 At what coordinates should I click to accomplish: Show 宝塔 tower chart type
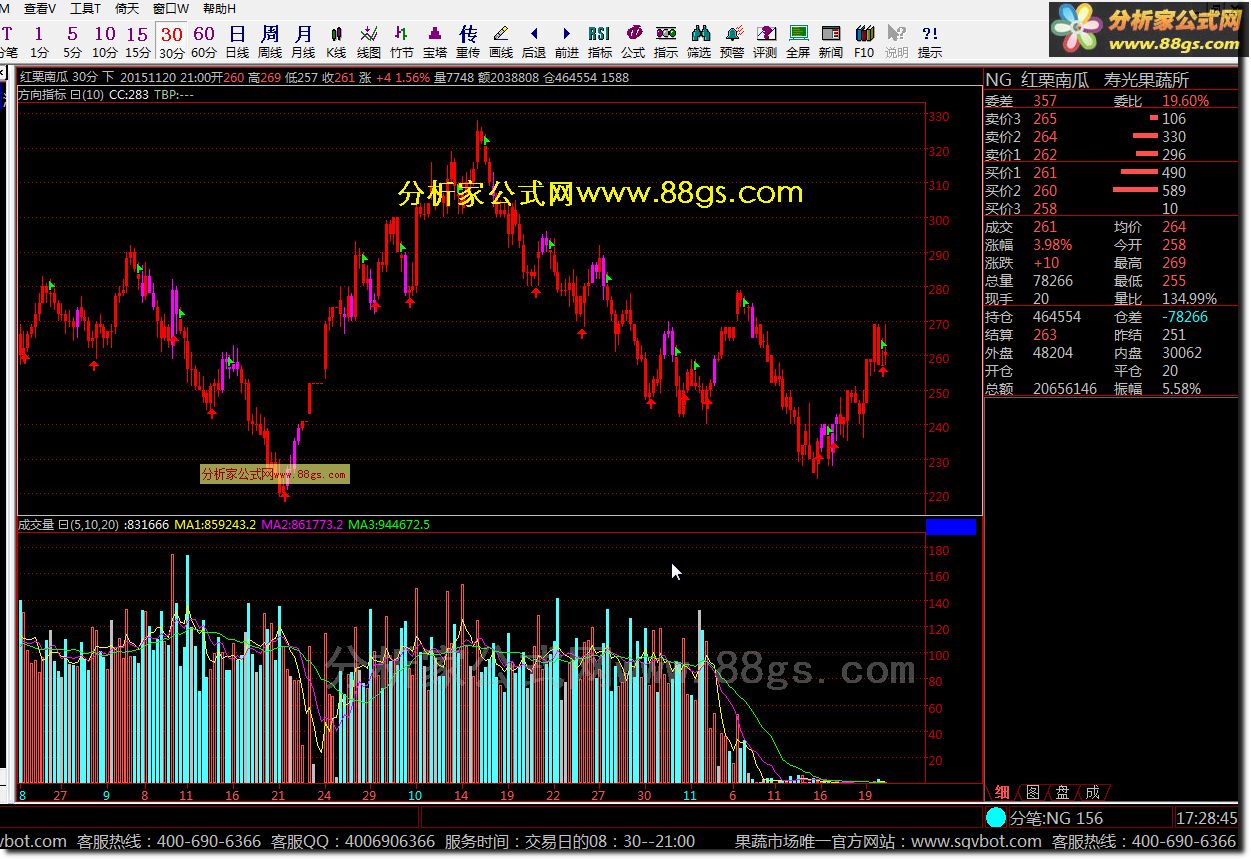(x=435, y=42)
